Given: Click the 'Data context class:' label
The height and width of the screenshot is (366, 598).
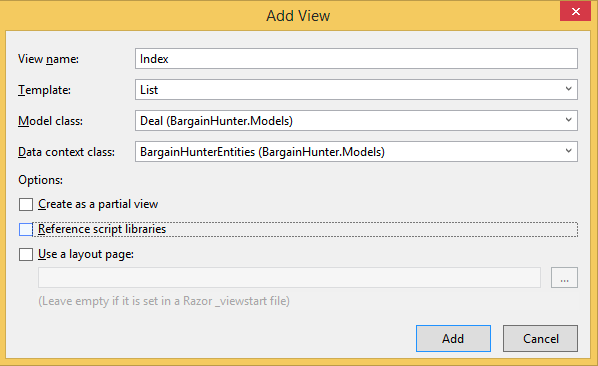Looking at the screenshot, I should click(66, 152).
